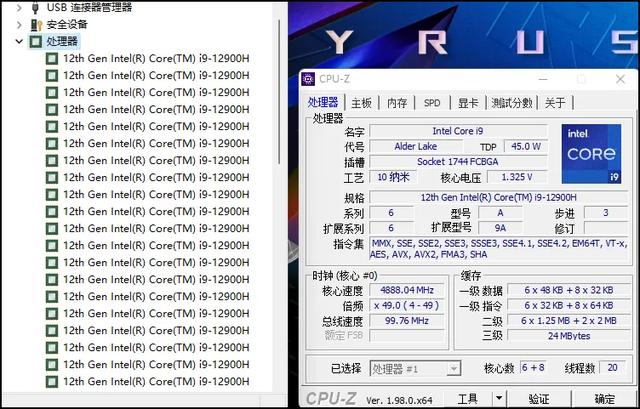Click the 规格 field with i9-12900H
The width and height of the screenshot is (640, 409).
[x=498, y=198]
